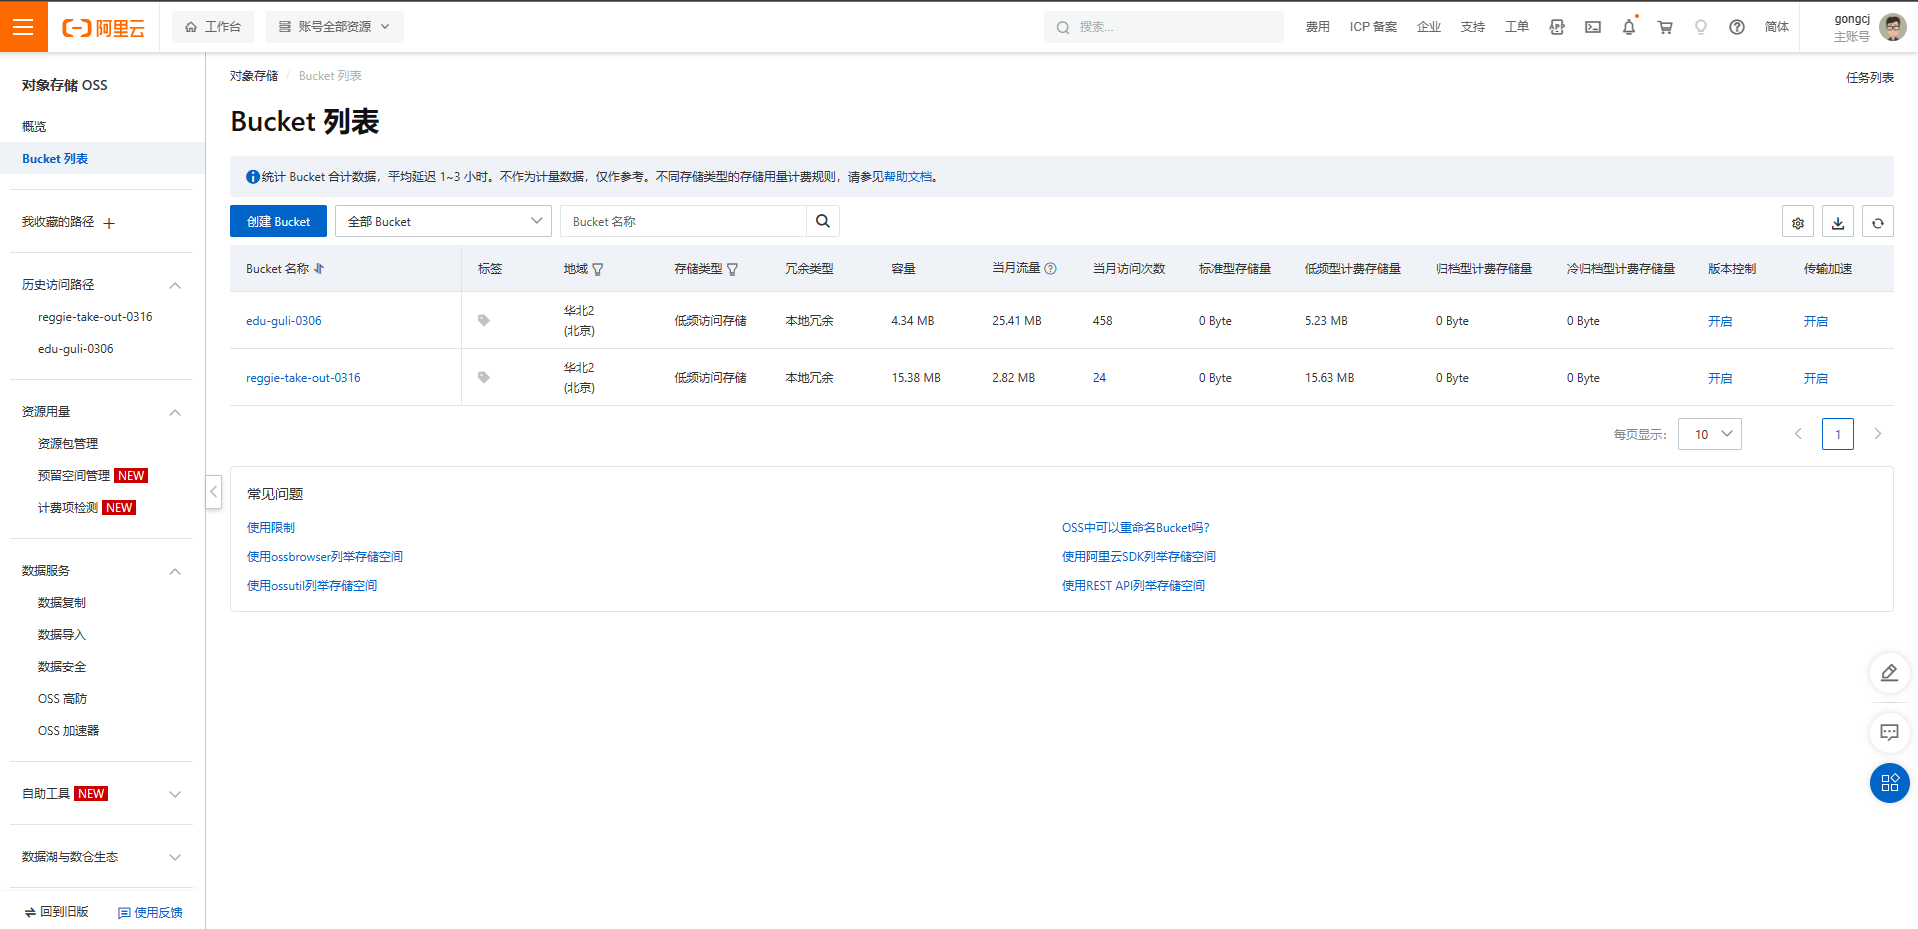The image size is (1918, 929).
Task: Click the notification bell icon
Action: [1628, 27]
